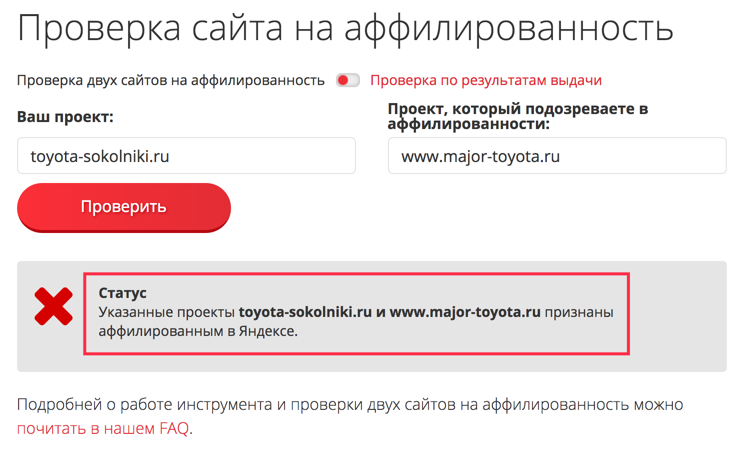Focus the suspected affiliated project input field
740x452 pixels.
click(x=557, y=156)
